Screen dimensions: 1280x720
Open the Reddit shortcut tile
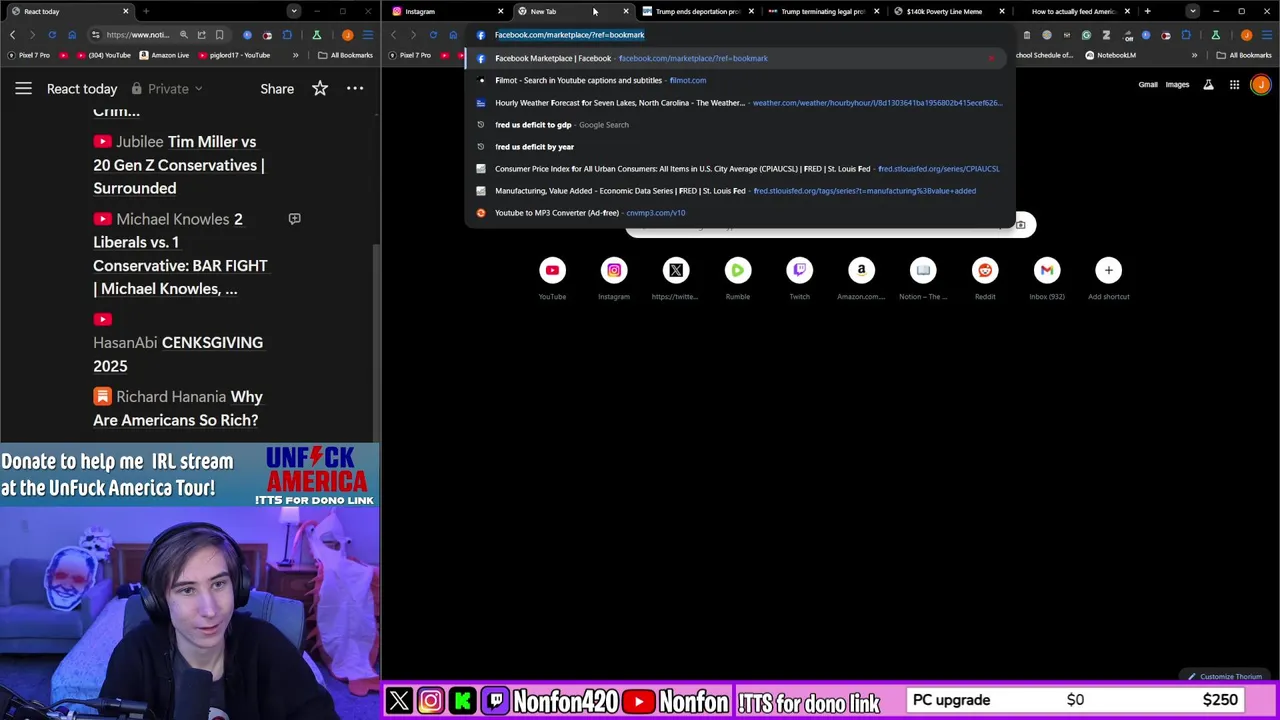click(x=985, y=277)
